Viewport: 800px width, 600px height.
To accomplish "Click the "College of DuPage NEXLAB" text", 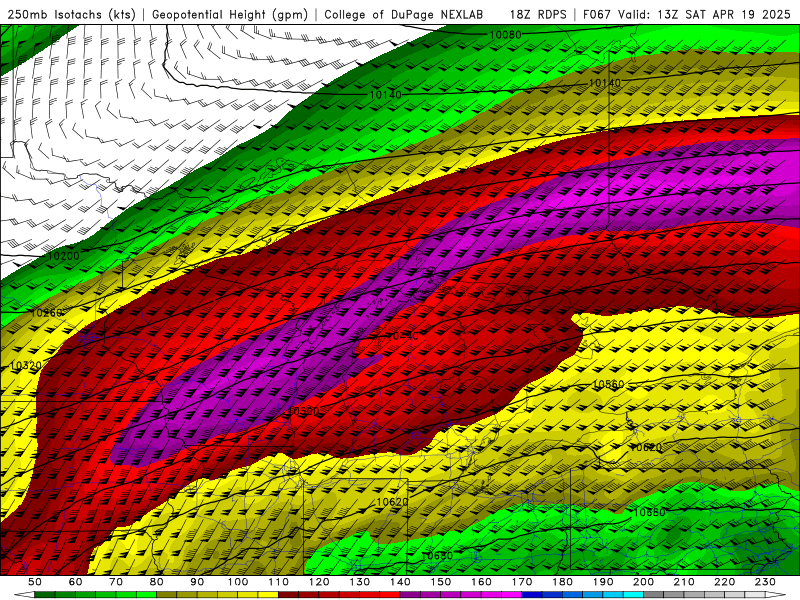I will click(404, 15).
